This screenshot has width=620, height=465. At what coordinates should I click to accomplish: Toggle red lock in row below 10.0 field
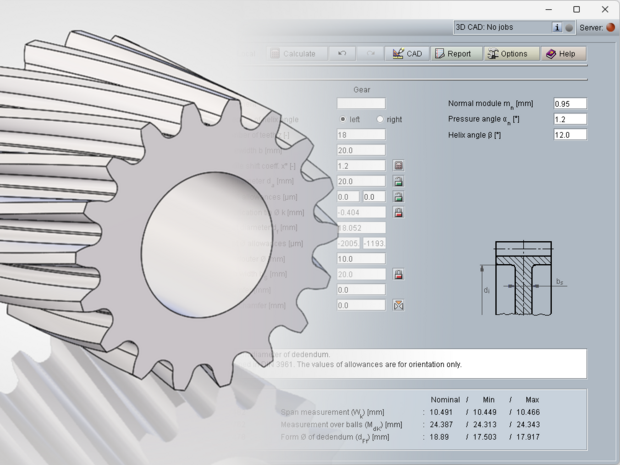pos(397,274)
